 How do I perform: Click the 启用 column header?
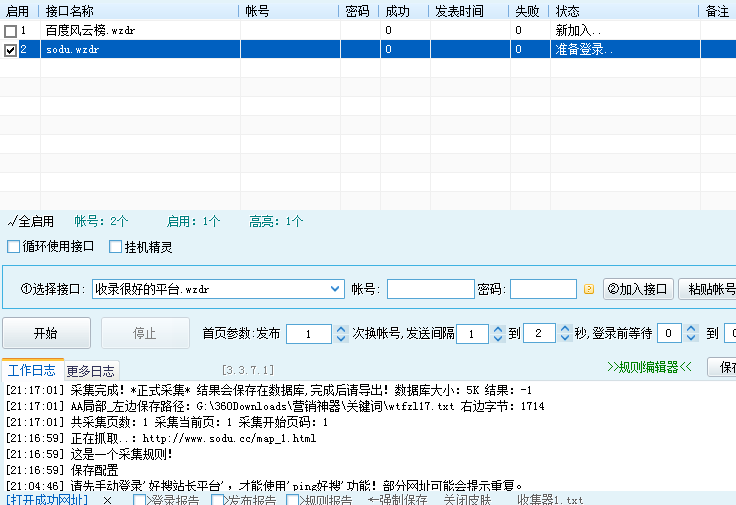click(x=19, y=11)
